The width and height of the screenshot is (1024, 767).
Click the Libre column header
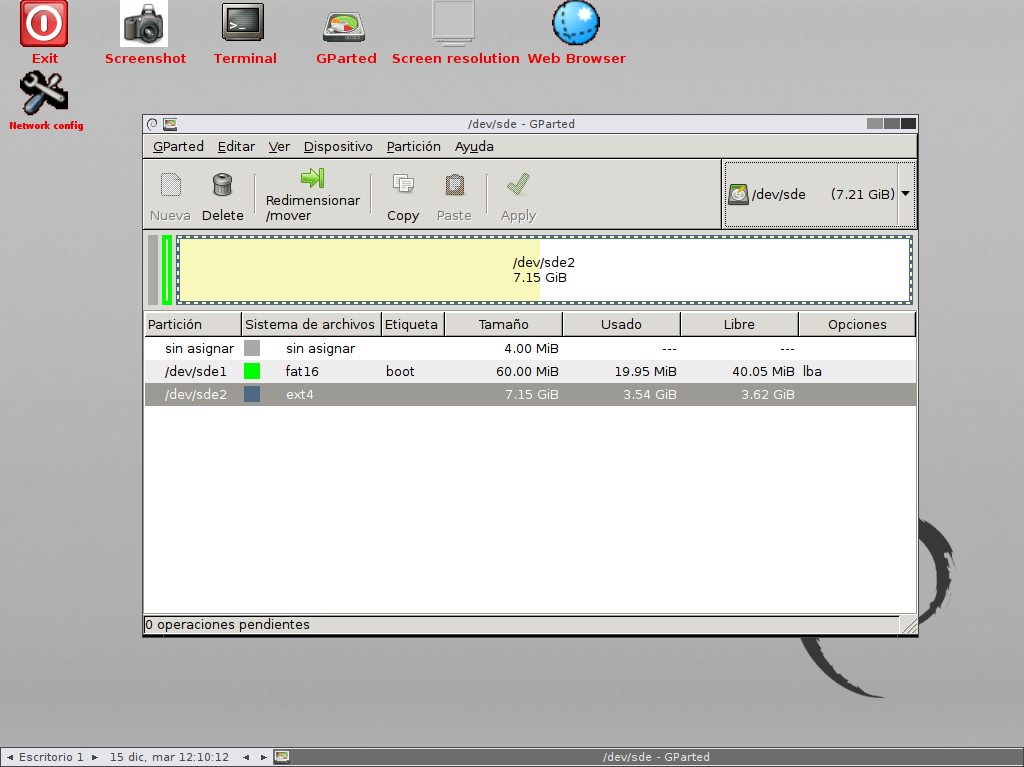(x=739, y=325)
